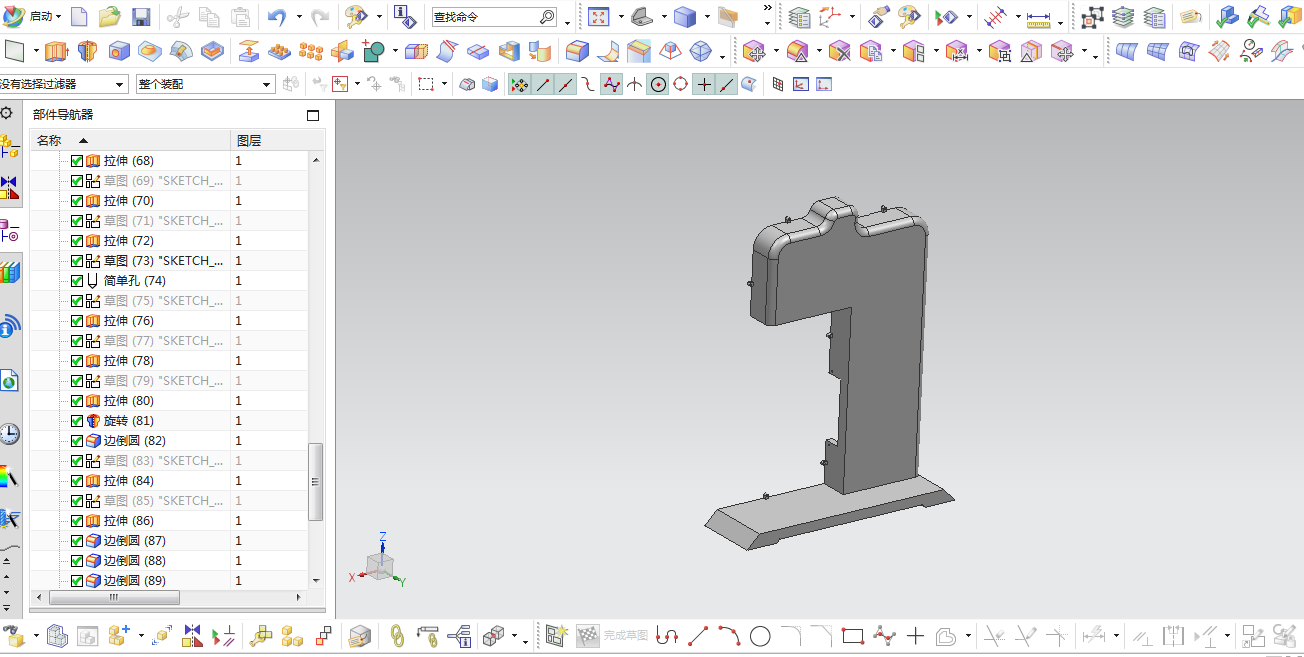Toggle the Enable Snap Point button
Viewport: 1304px width, 657px height.
[519, 85]
